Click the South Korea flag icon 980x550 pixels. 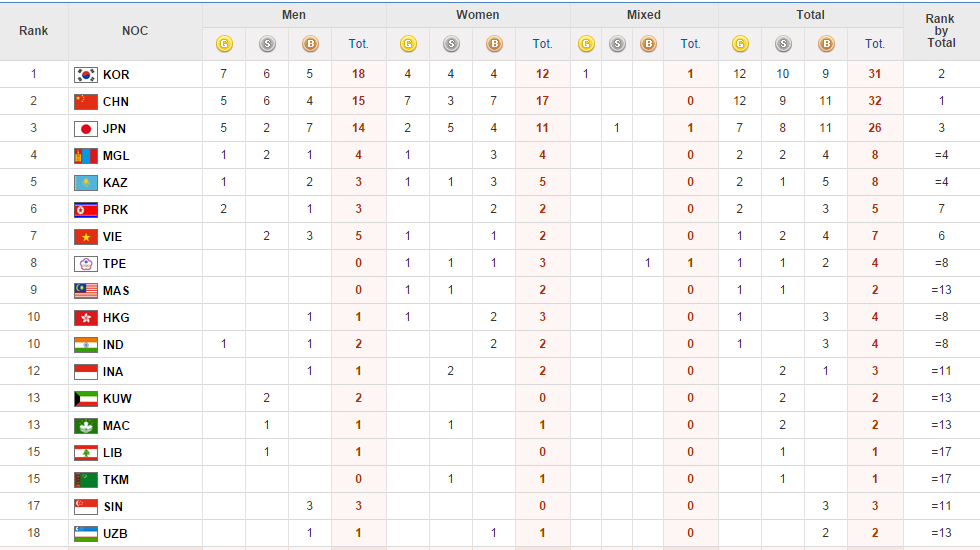tap(86, 75)
